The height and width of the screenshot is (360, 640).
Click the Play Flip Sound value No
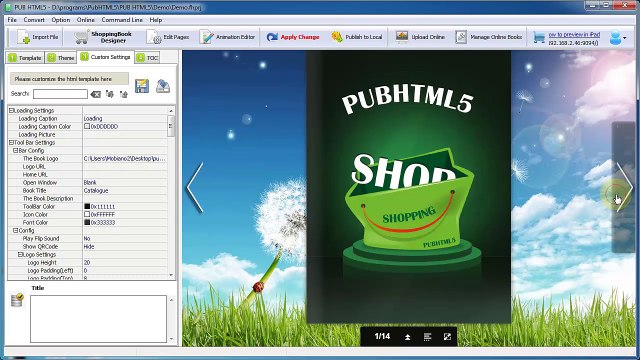[87, 238]
